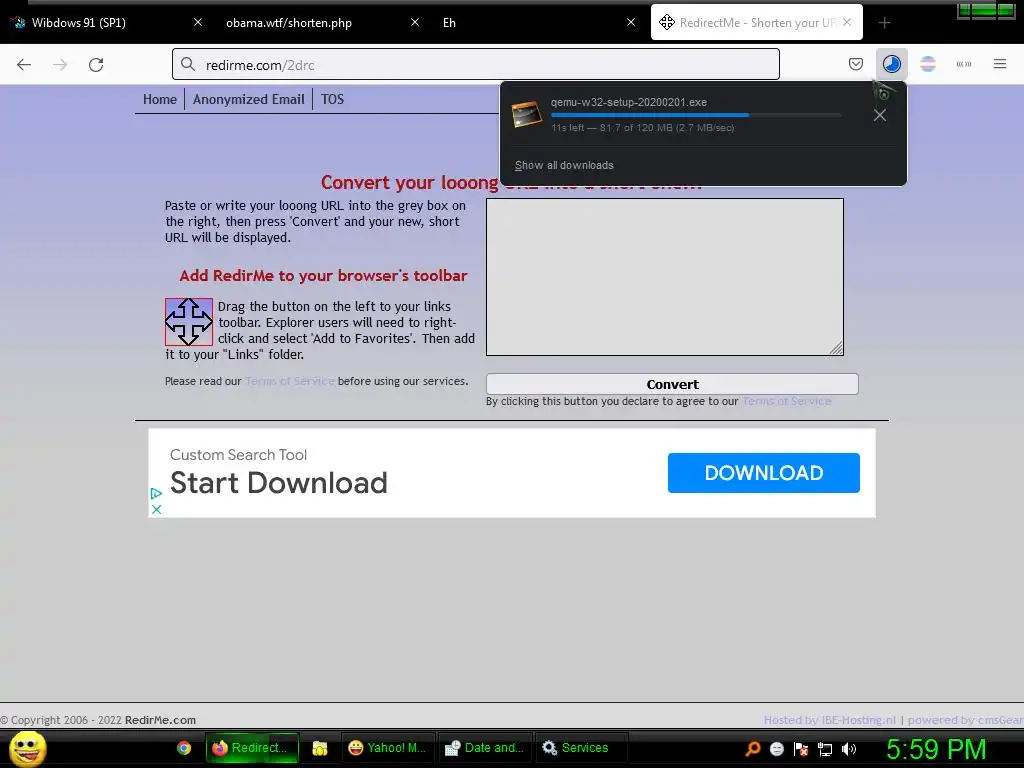Select the Redirect... Firefox taskbar button
The width and height of the screenshot is (1024, 768).
(x=252, y=748)
